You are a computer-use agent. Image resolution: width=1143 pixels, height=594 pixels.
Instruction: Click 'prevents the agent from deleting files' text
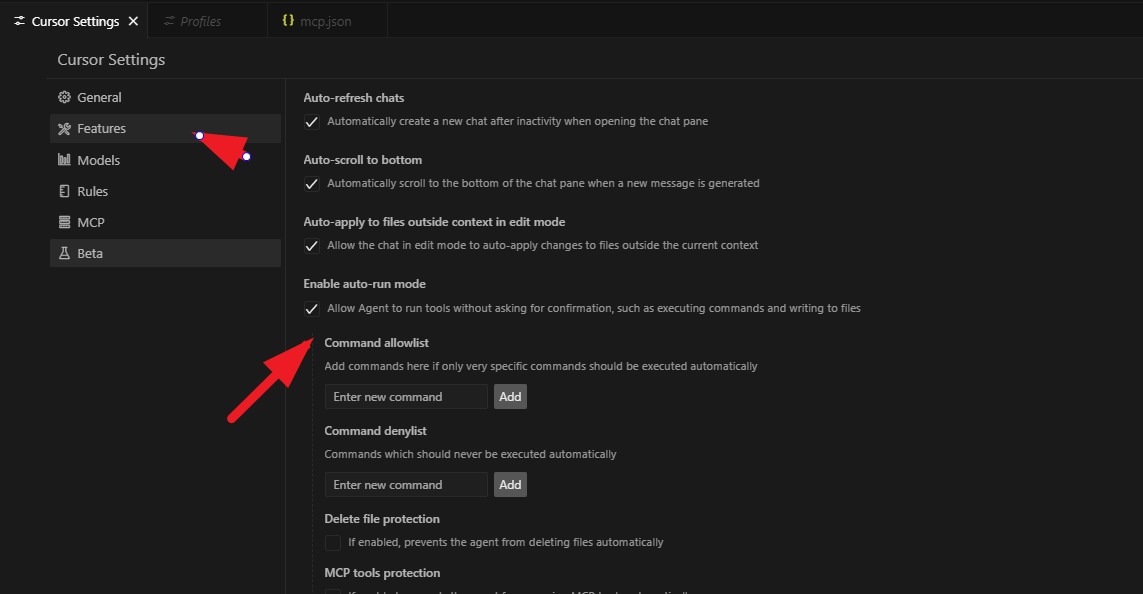(x=506, y=542)
